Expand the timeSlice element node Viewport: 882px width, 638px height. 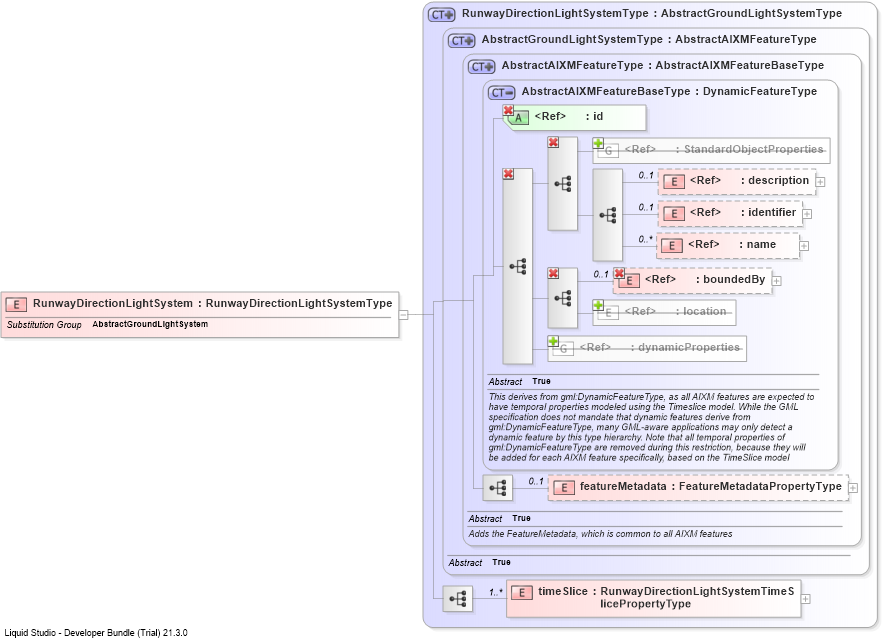pos(805,599)
